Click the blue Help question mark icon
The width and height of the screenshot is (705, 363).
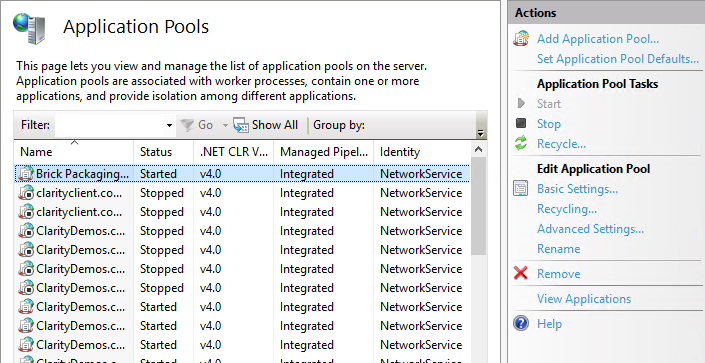(521, 323)
